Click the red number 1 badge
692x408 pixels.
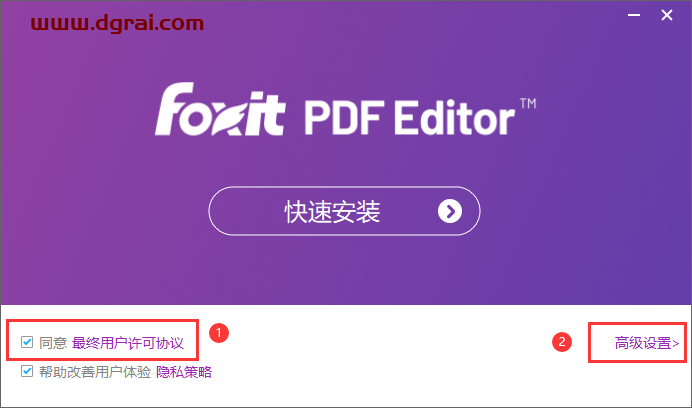click(218, 332)
